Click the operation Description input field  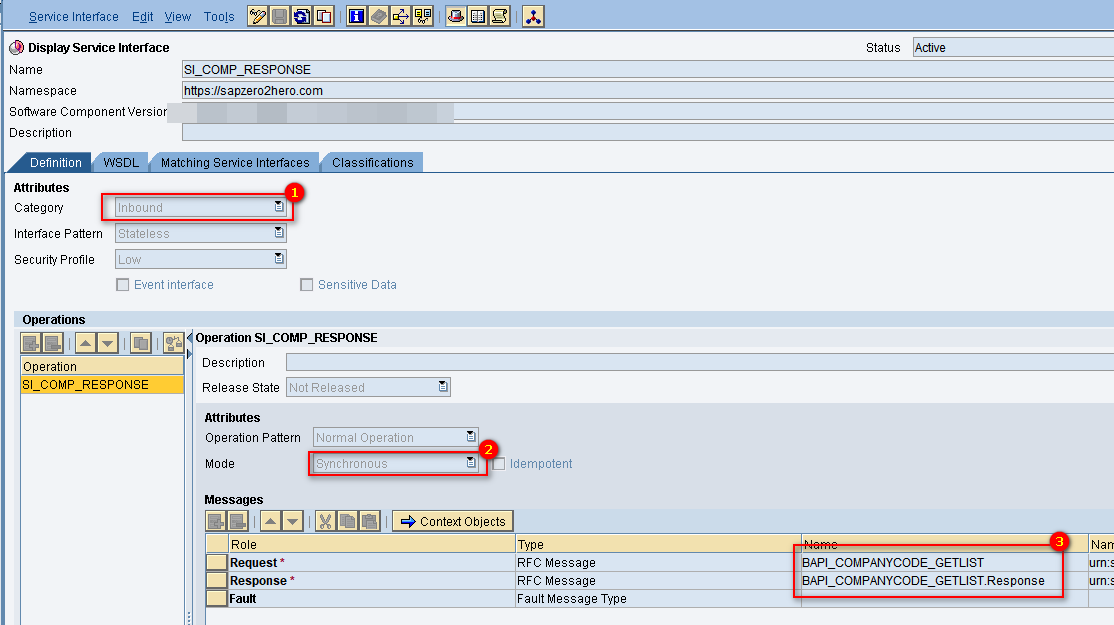pos(690,363)
